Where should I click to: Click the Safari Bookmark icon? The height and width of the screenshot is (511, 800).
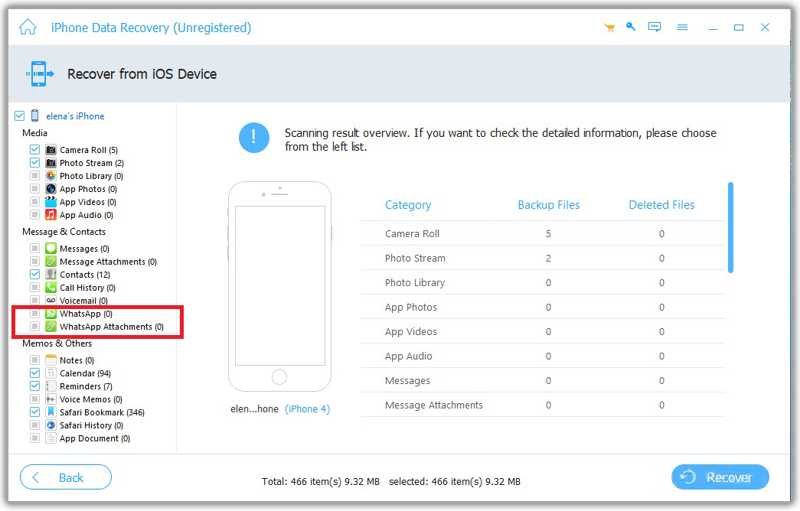coord(51,412)
